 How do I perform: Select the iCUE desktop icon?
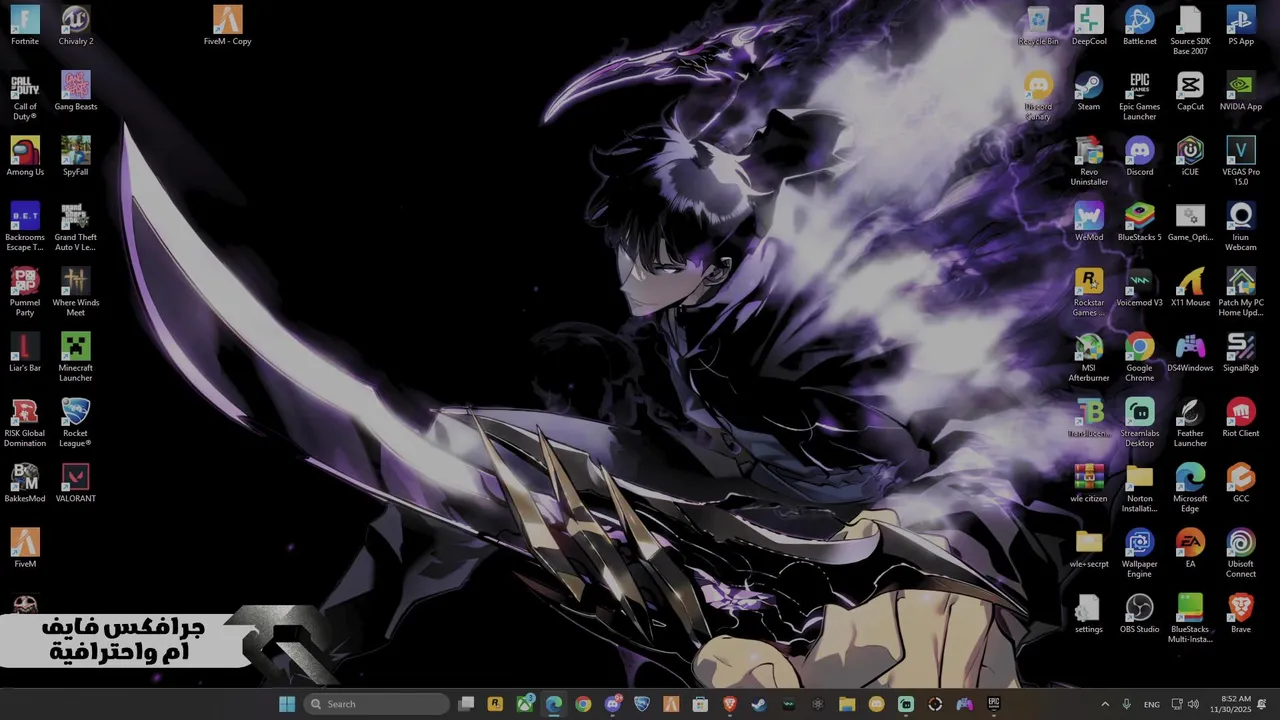click(1190, 156)
